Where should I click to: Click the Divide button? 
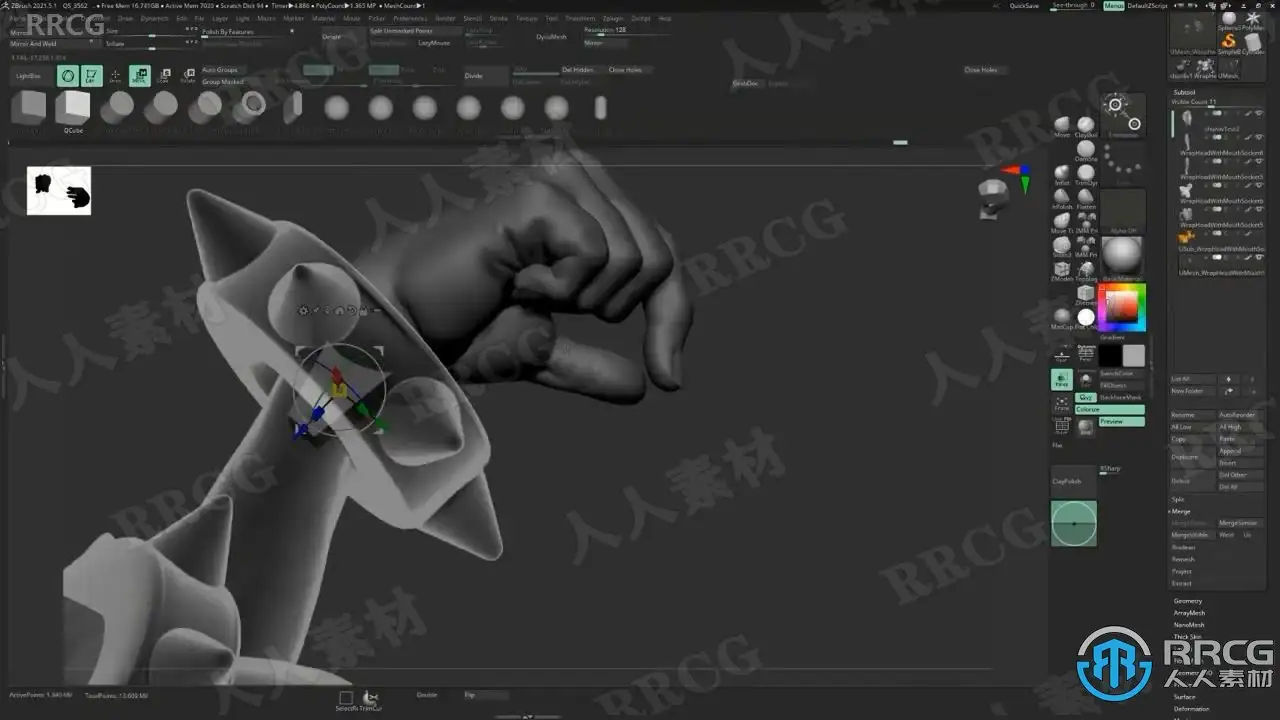(x=474, y=76)
